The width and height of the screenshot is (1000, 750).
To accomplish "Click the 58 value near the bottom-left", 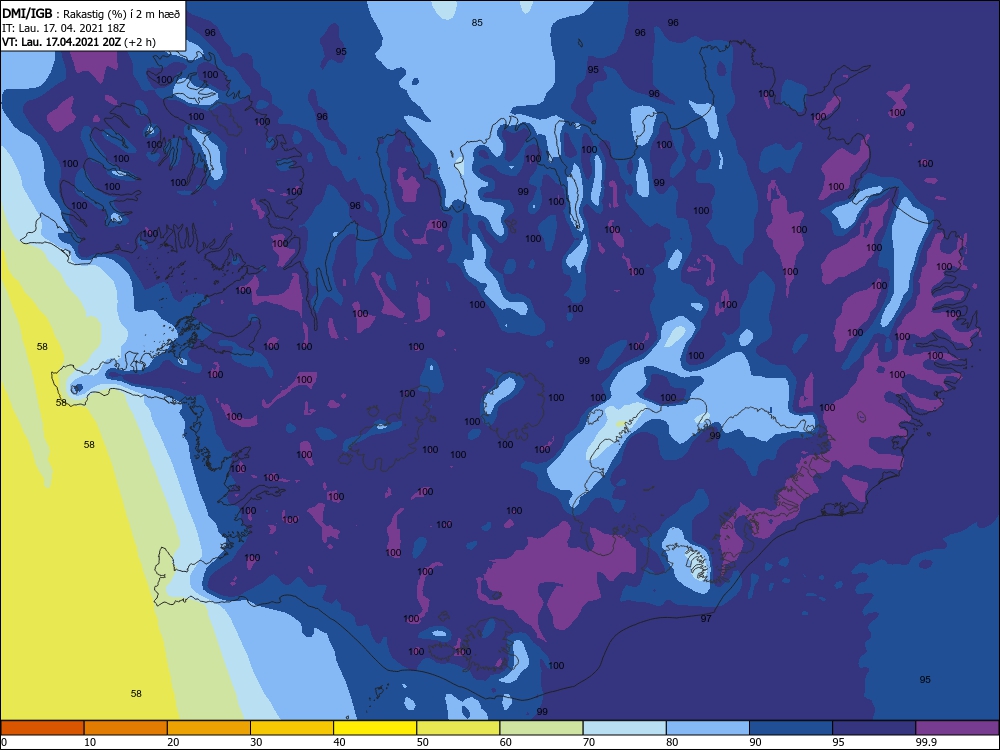I will (x=136, y=693).
